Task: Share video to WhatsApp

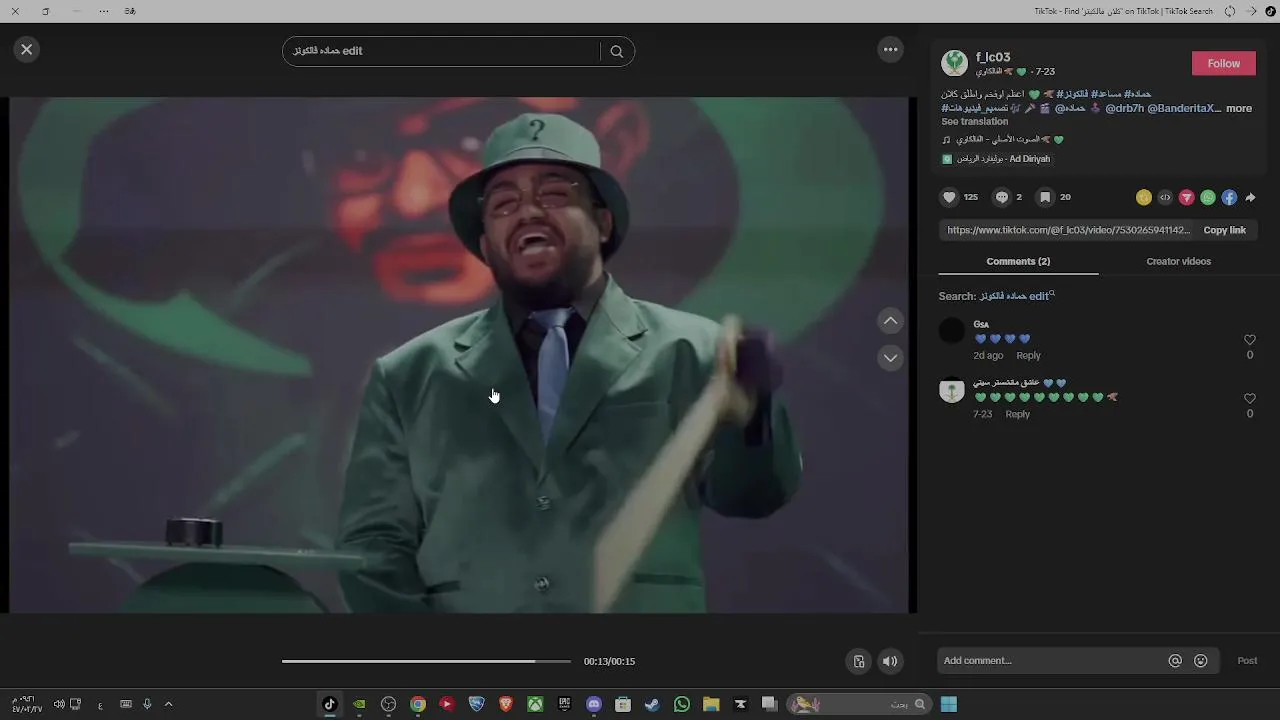Action: tap(1208, 197)
